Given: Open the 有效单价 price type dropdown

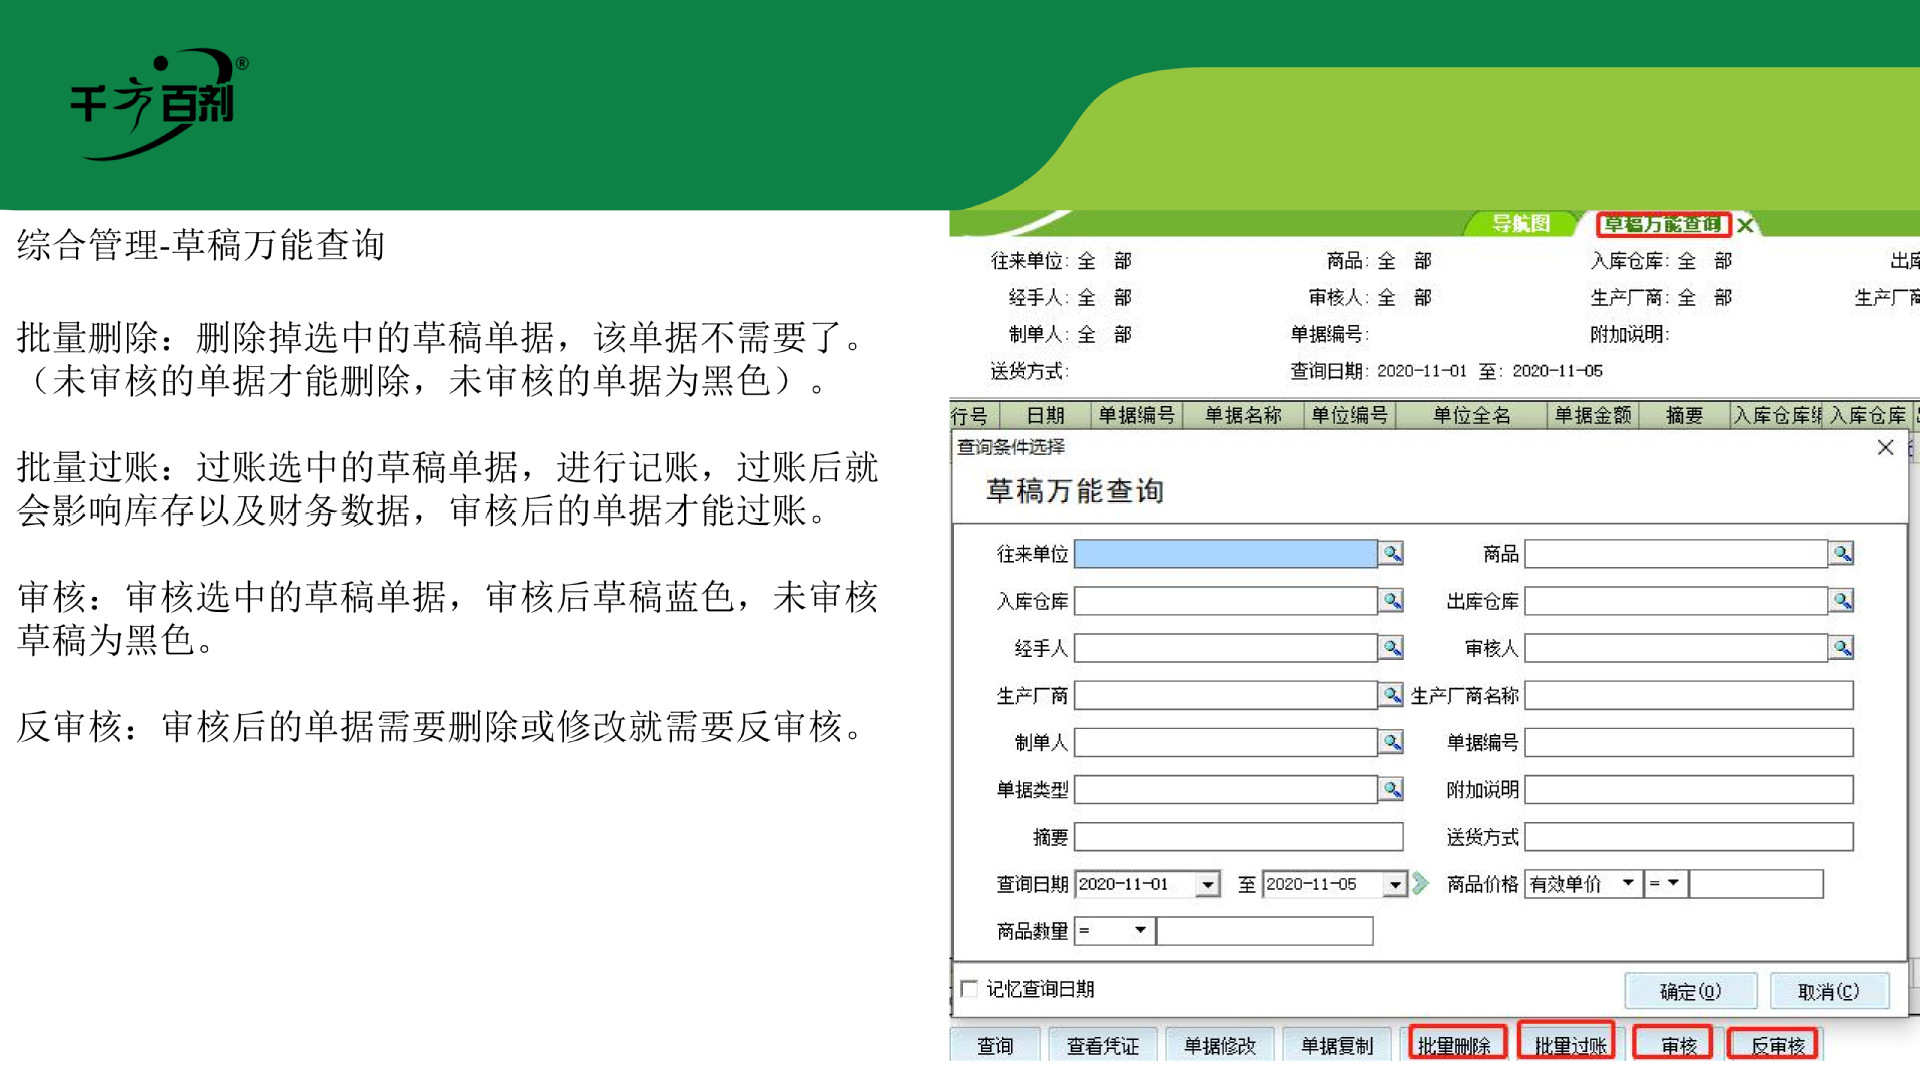Looking at the screenshot, I should (1631, 884).
